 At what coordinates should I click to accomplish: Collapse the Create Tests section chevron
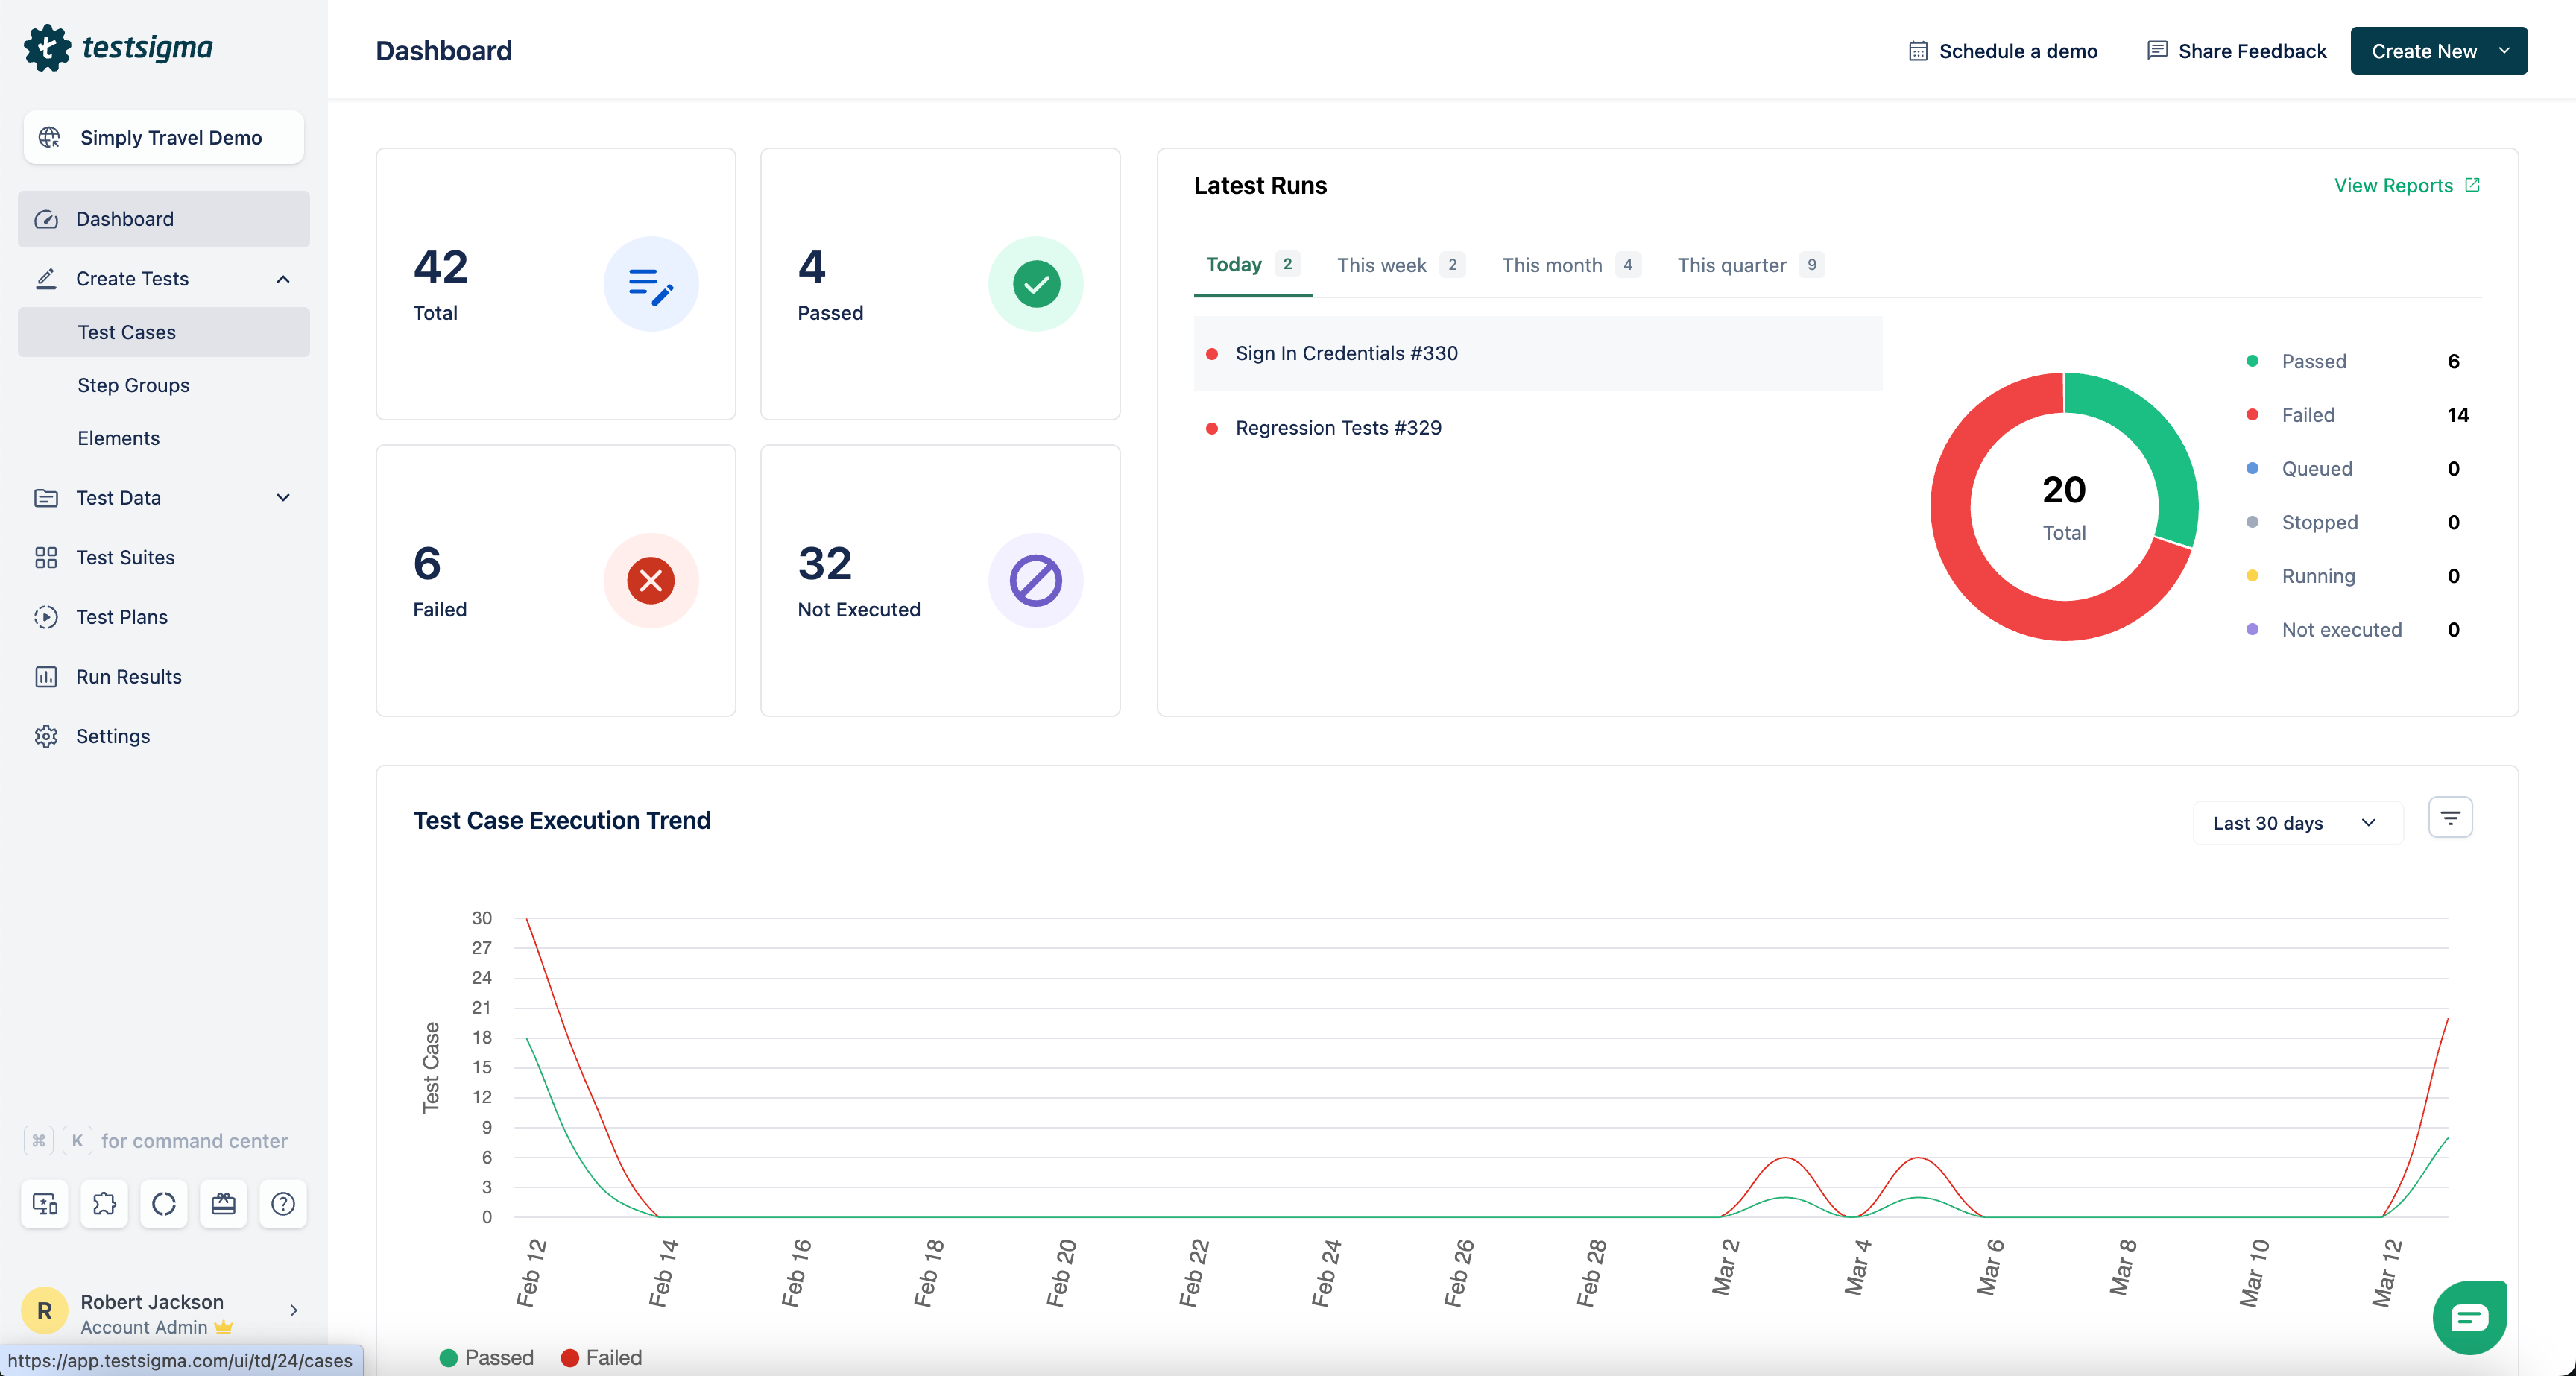tap(283, 279)
